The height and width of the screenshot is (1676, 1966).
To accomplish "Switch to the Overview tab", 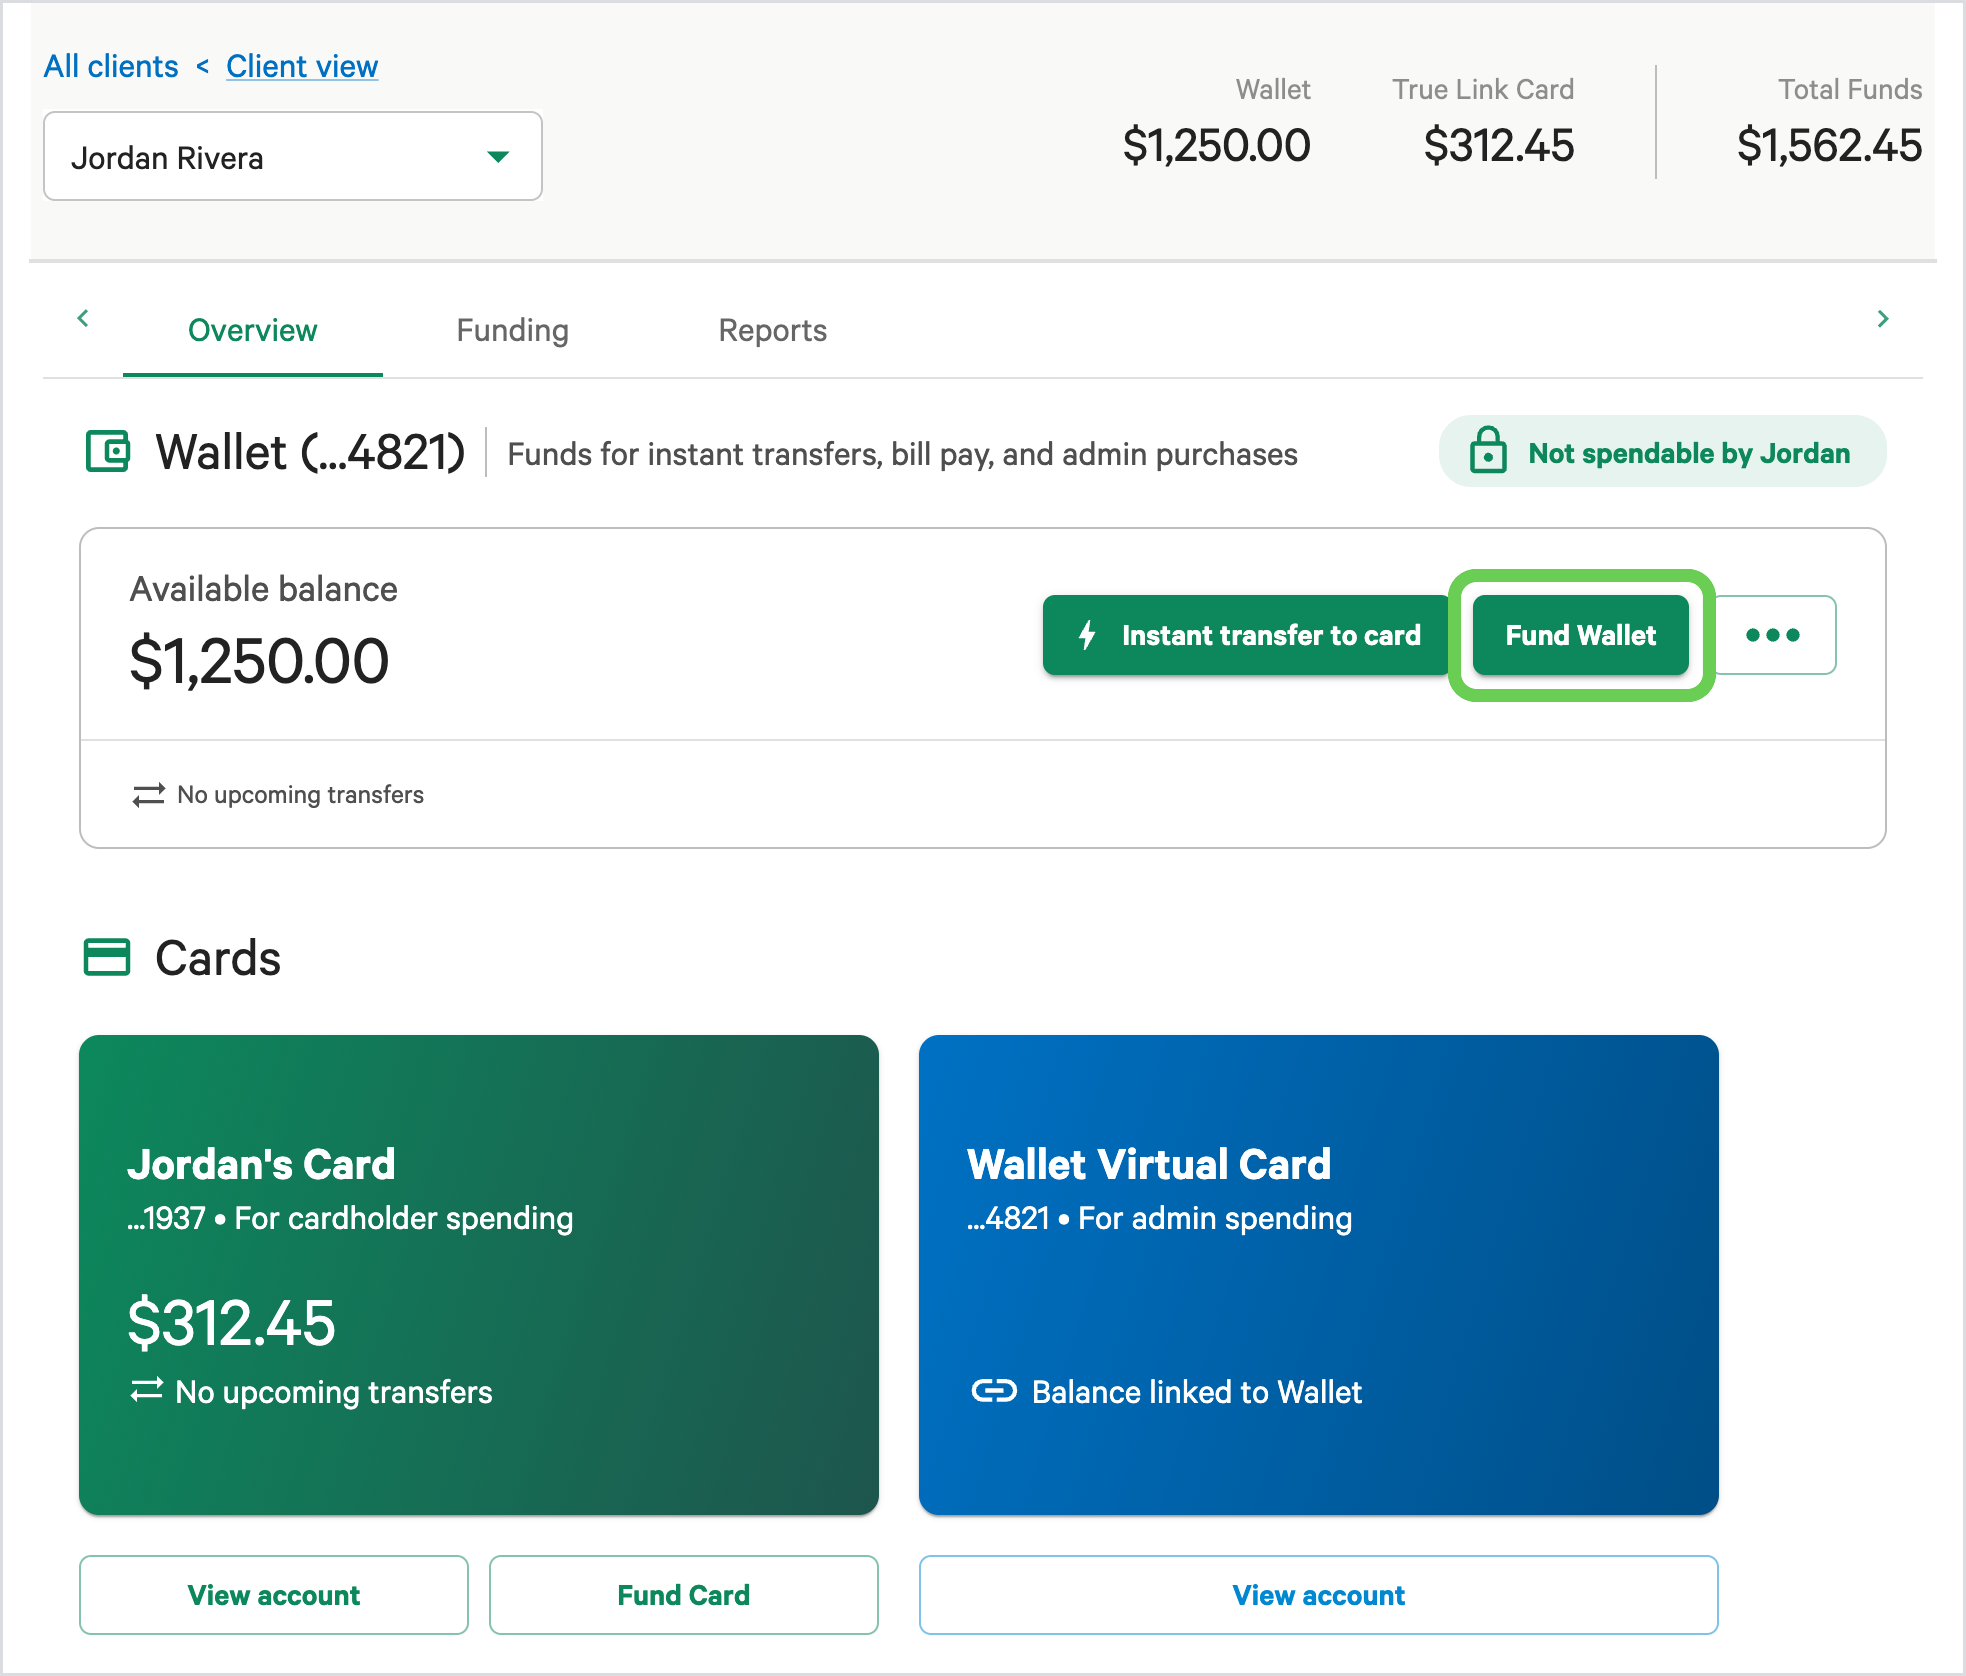I will coord(253,331).
